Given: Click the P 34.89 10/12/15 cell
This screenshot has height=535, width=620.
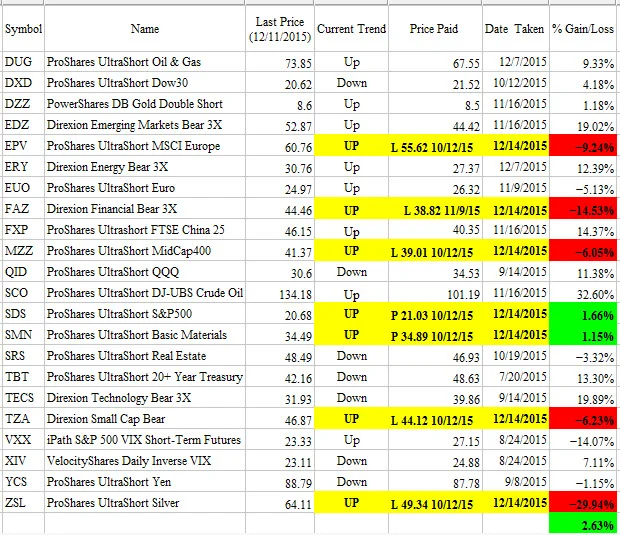Looking at the screenshot, I should coord(435,335).
